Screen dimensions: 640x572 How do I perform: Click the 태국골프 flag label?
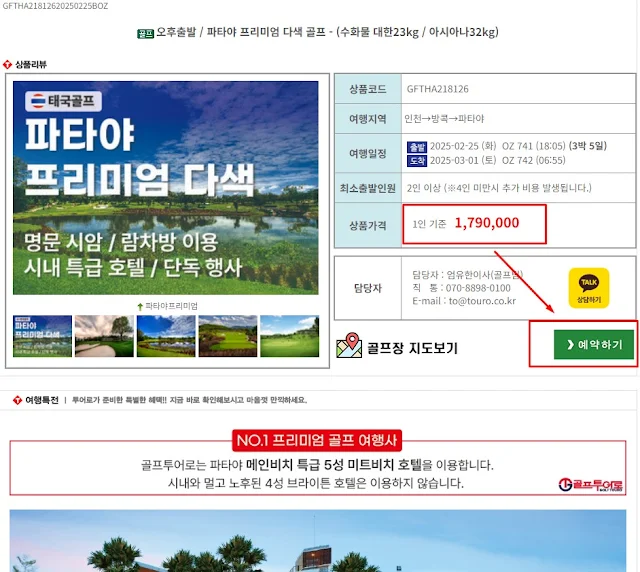click(63, 101)
